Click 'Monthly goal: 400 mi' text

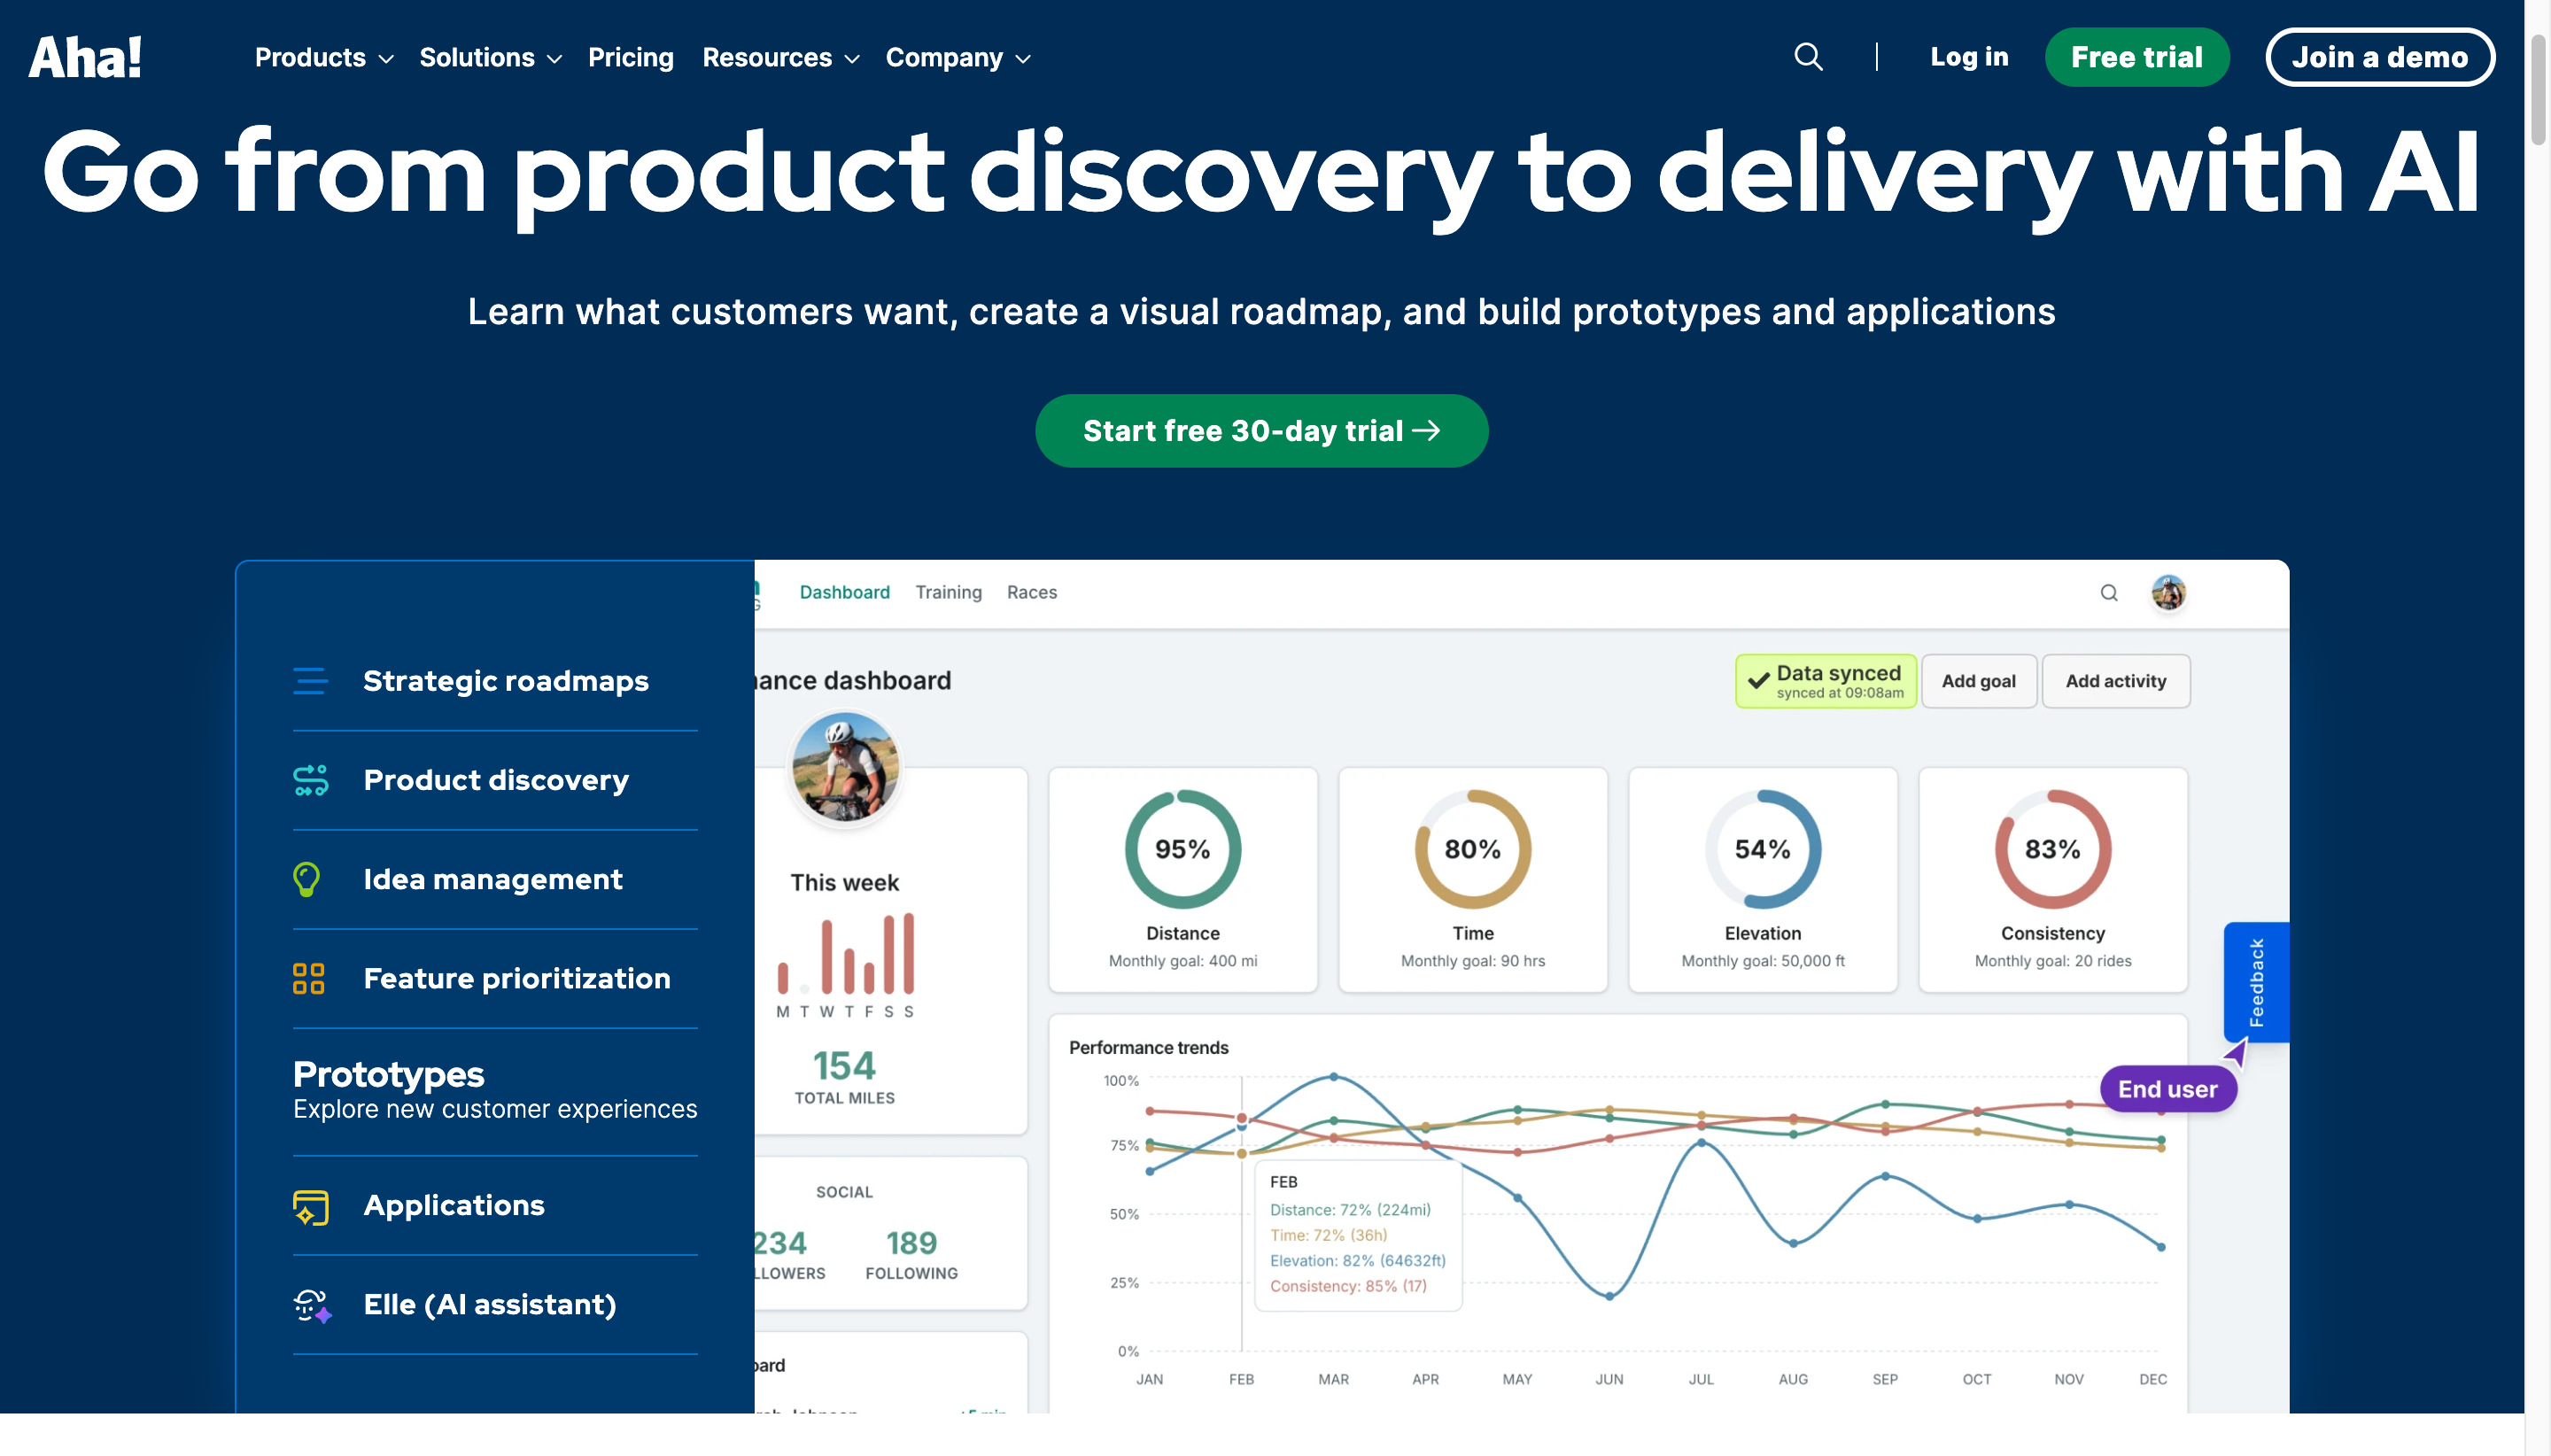pos(1182,961)
